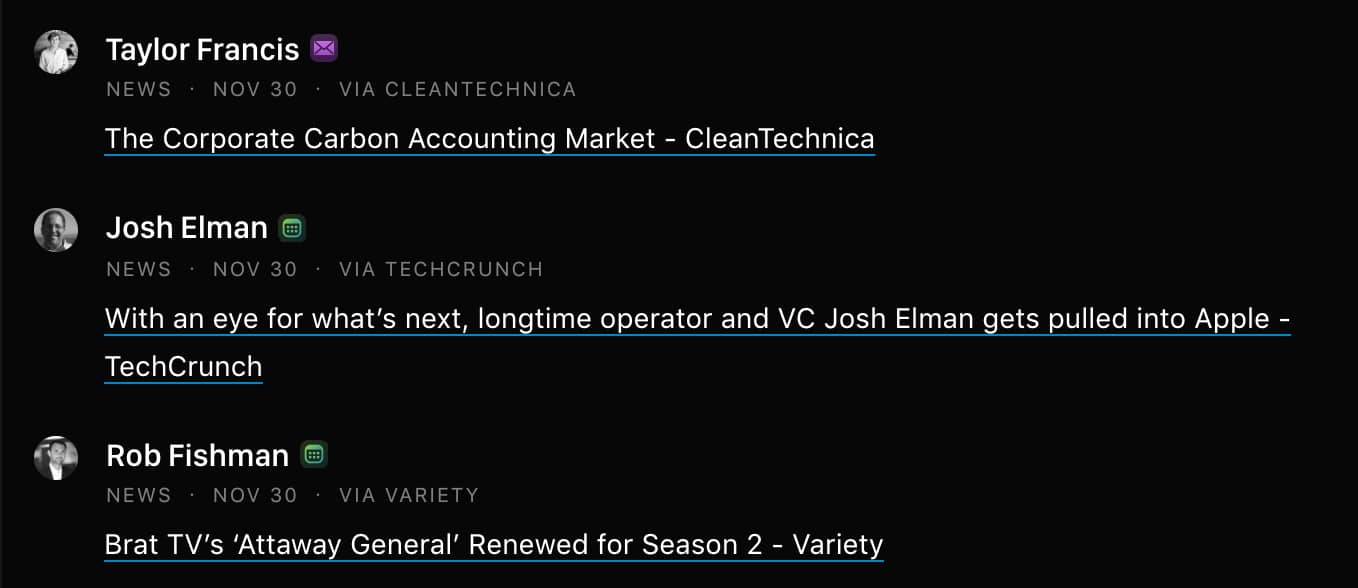
Task: Click the purple mail icon beside Taylor Francis
Action: 323,48
